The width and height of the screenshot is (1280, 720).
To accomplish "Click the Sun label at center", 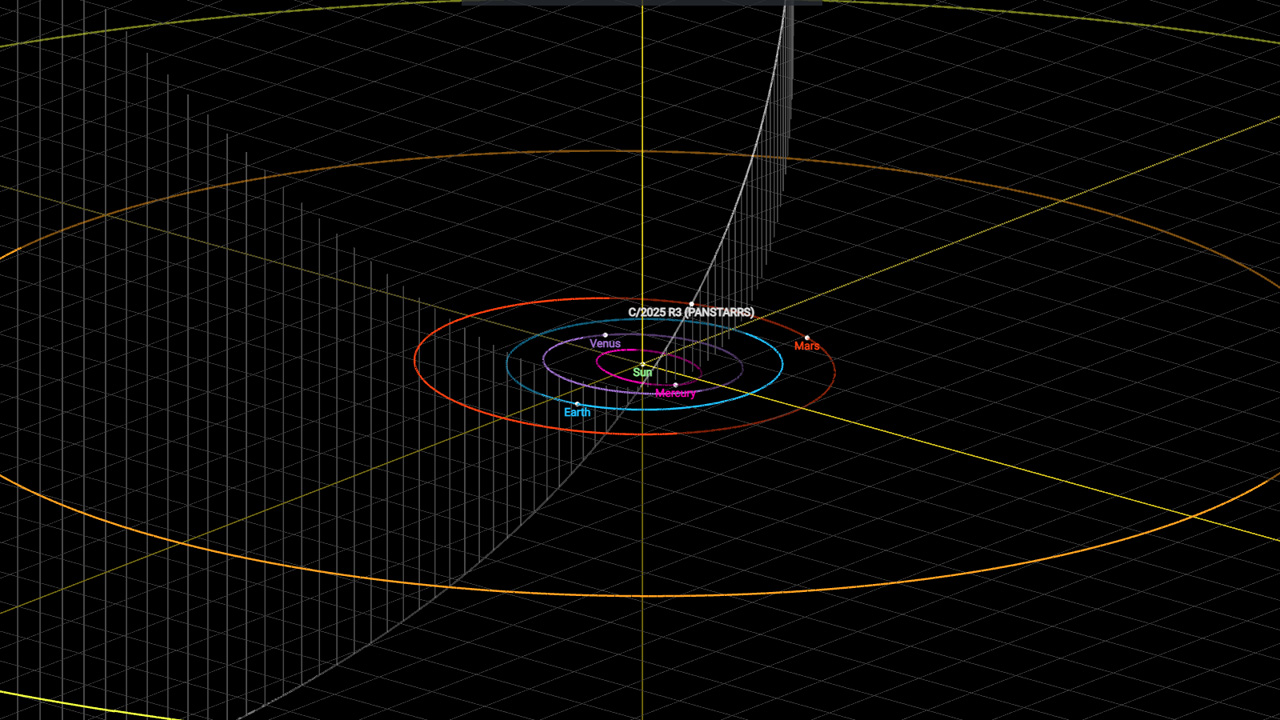I will pos(643,373).
